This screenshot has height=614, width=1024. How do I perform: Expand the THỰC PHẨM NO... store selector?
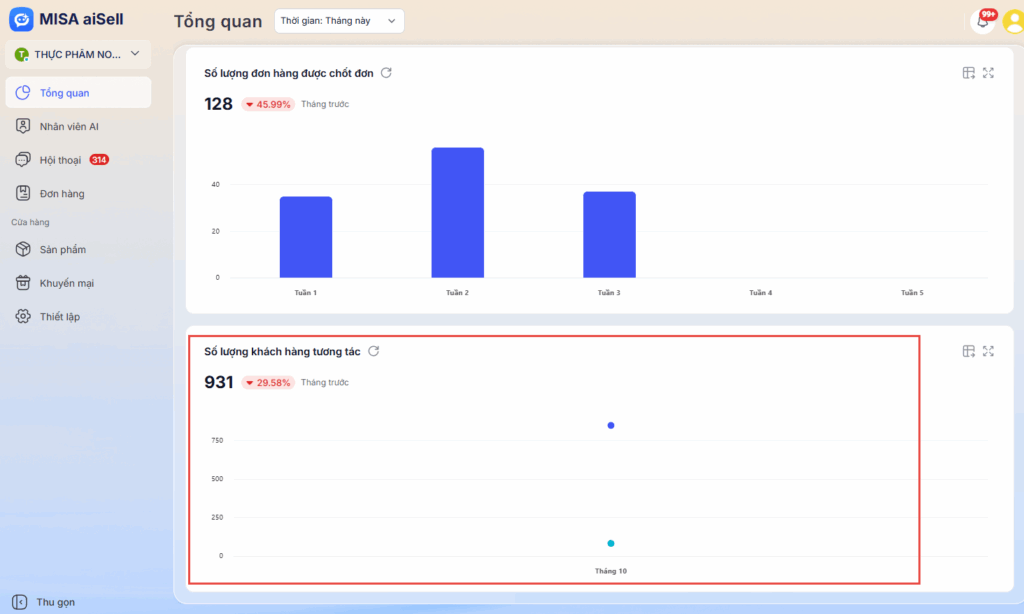tap(77, 54)
